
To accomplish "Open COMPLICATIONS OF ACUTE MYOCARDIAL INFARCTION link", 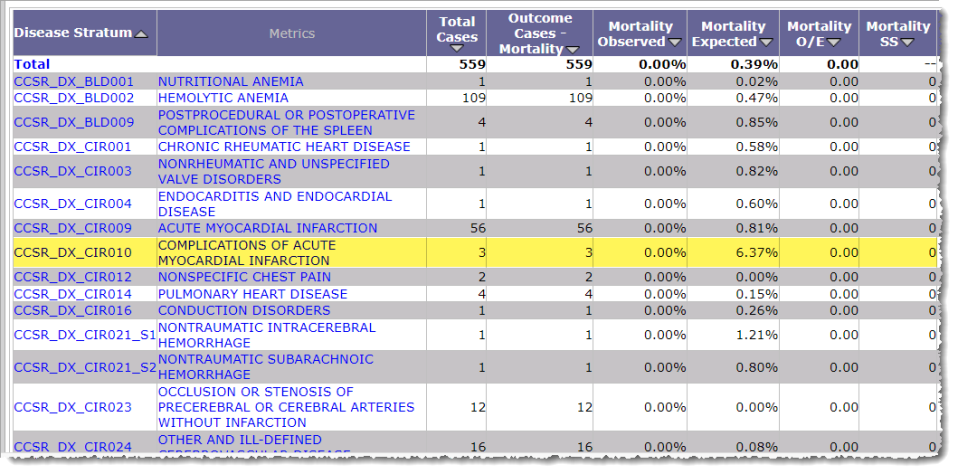I will (246, 252).
